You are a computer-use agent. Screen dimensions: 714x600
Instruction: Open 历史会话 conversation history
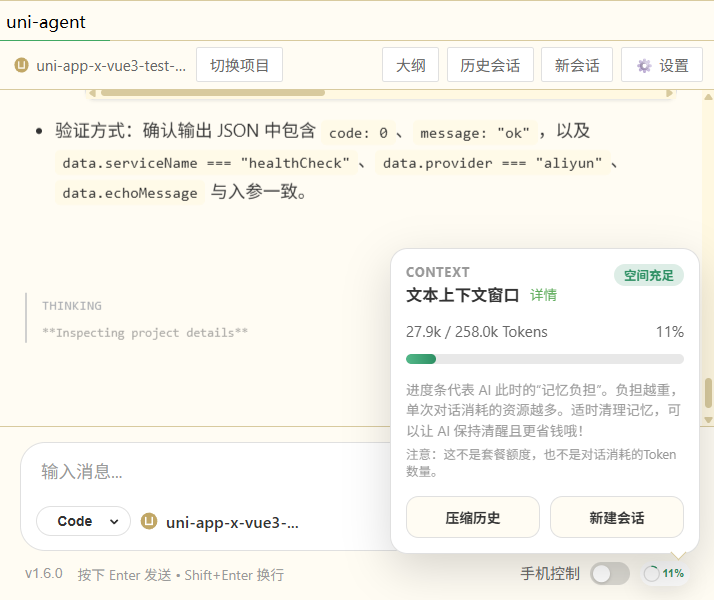pyautogui.click(x=490, y=66)
